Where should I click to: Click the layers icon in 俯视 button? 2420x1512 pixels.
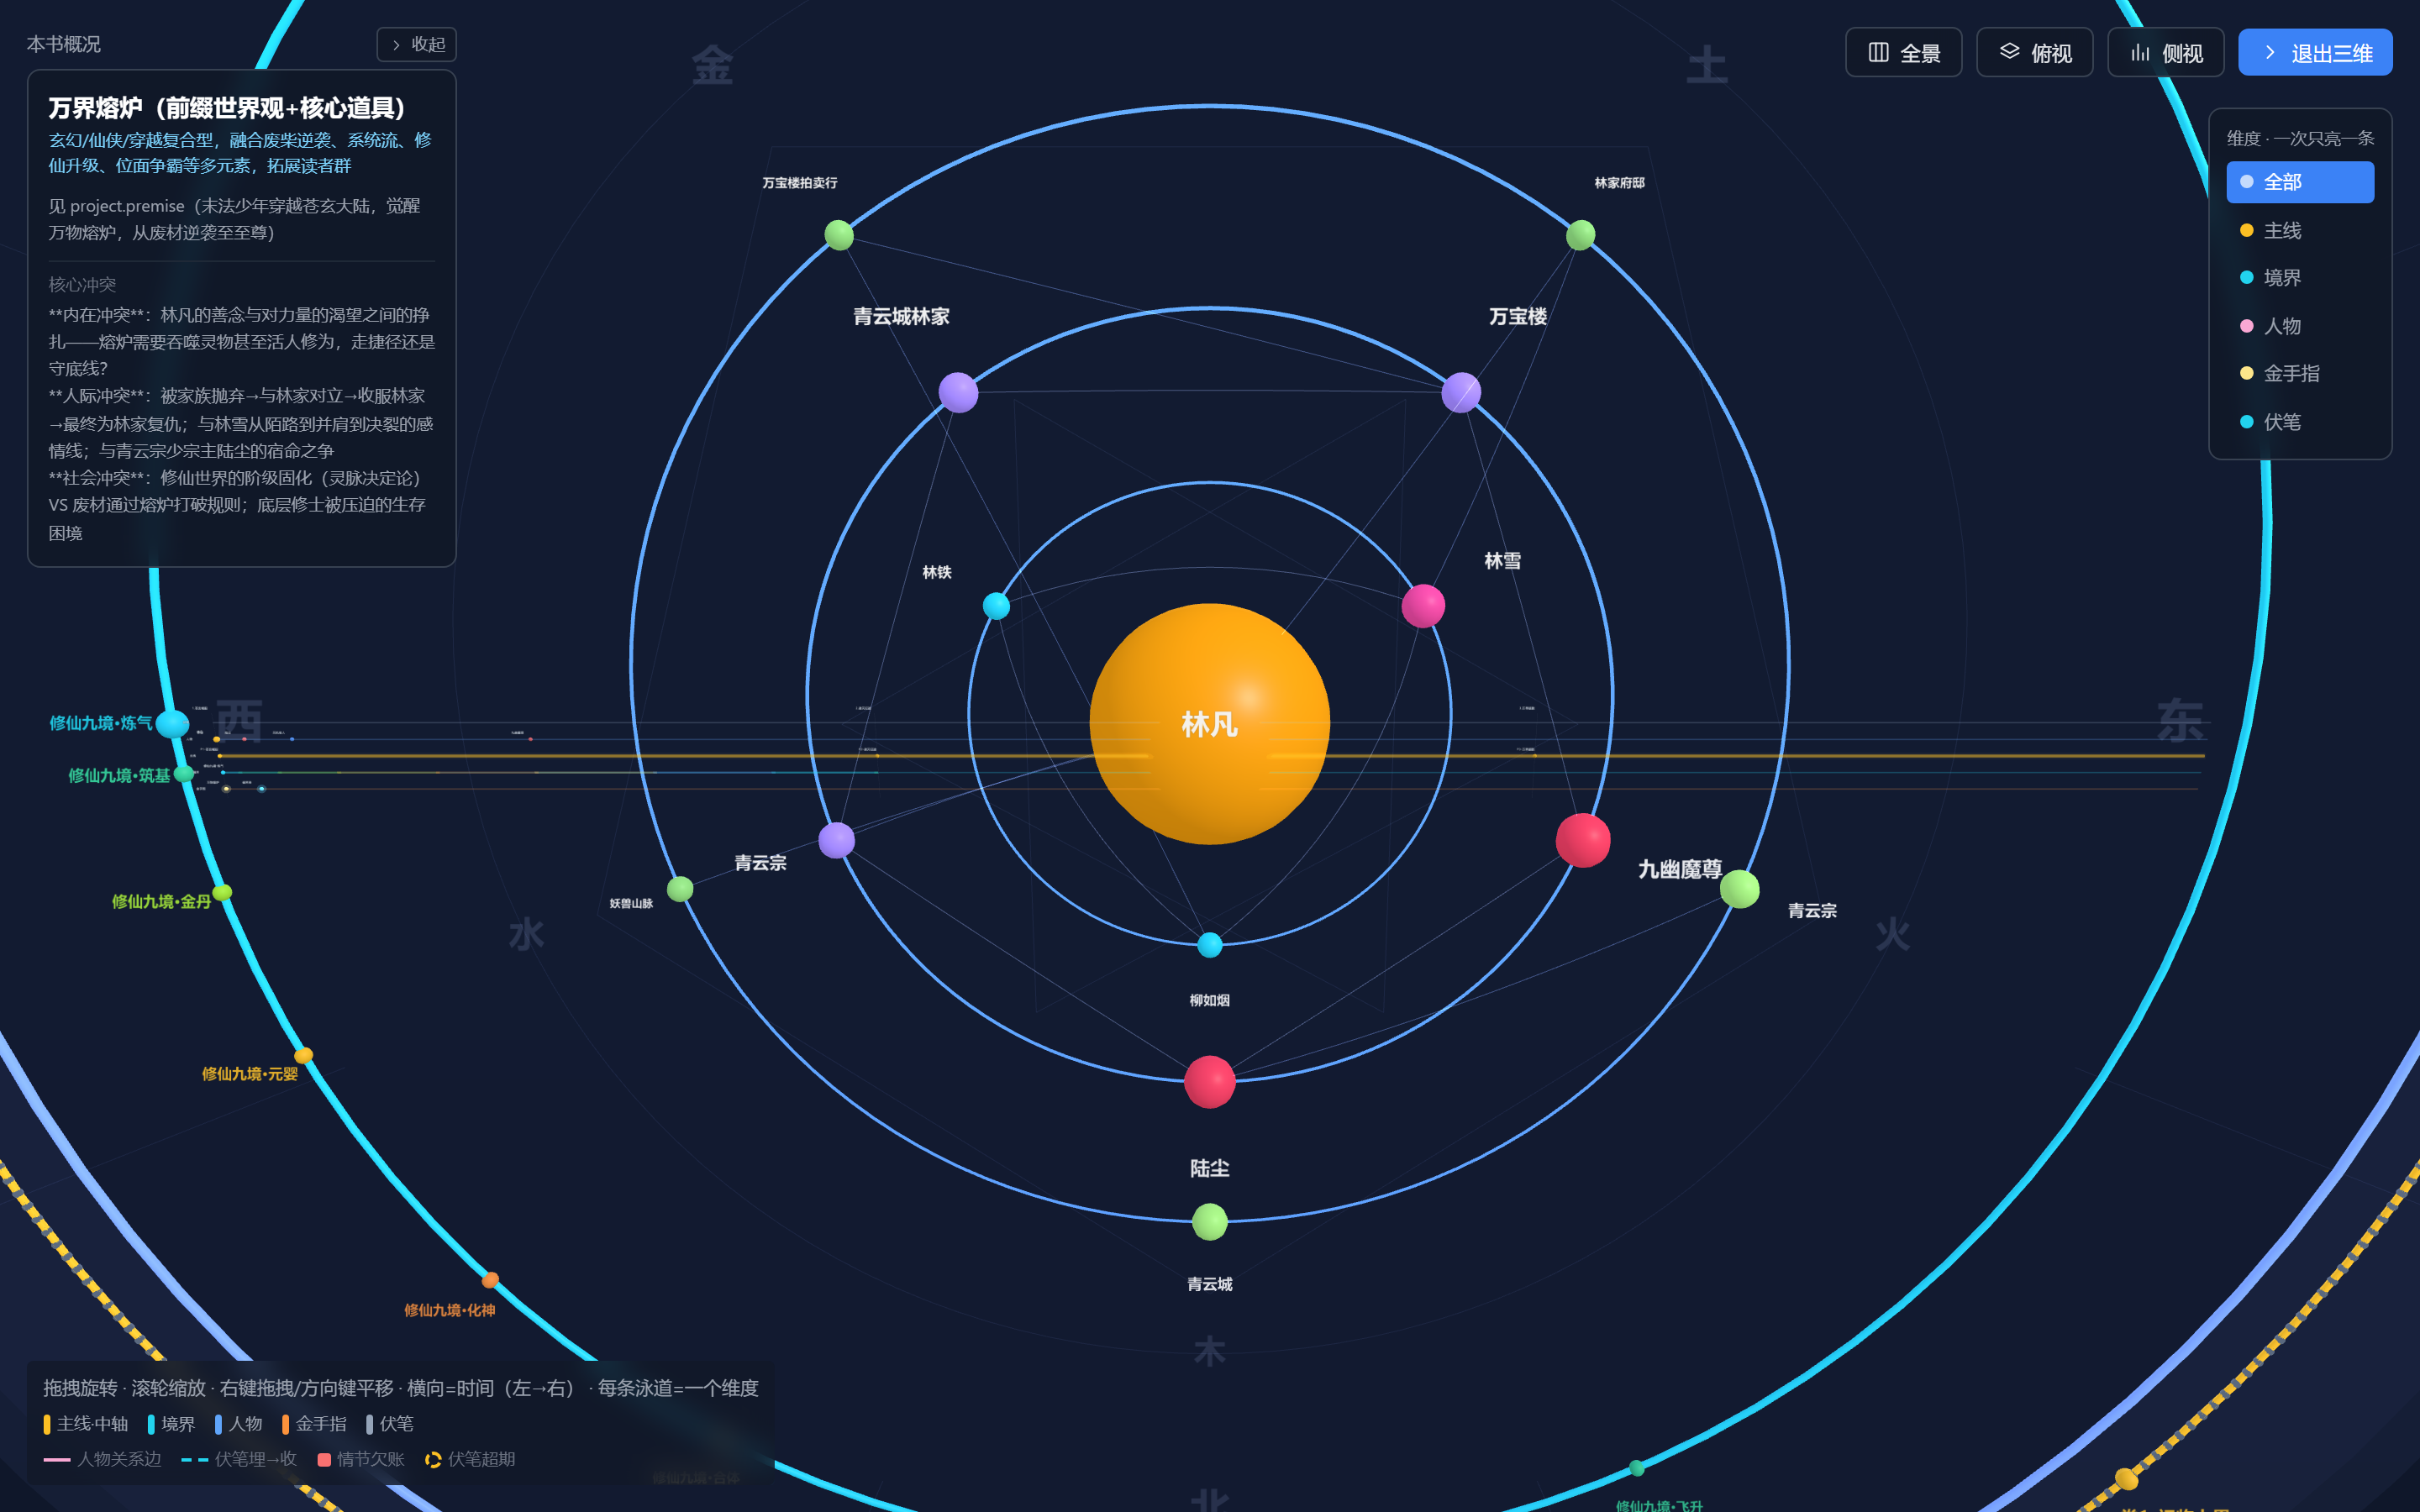point(2009,52)
